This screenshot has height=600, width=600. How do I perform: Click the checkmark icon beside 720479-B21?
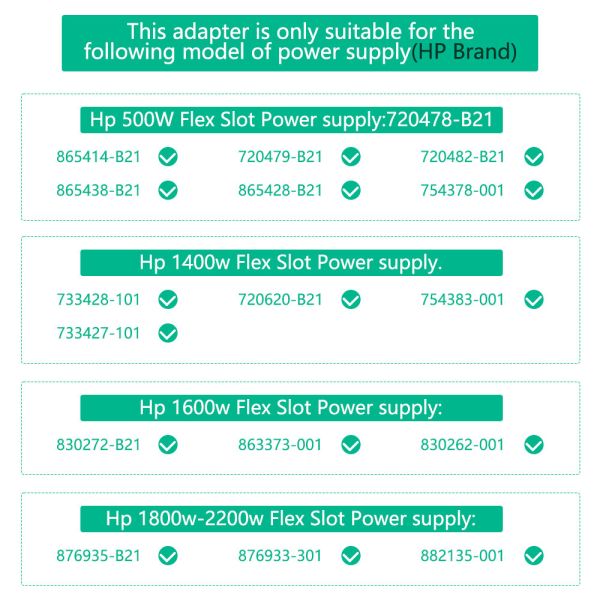(x=350, y=157)
